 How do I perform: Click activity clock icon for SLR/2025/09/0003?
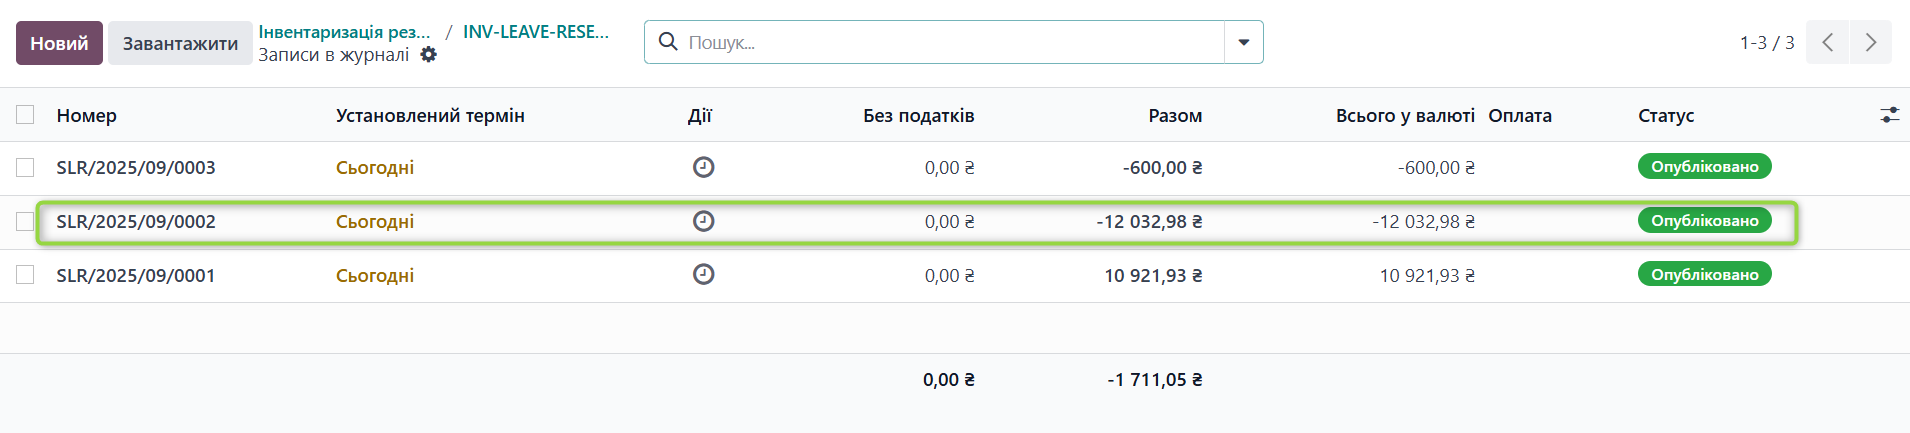point(703,167)
